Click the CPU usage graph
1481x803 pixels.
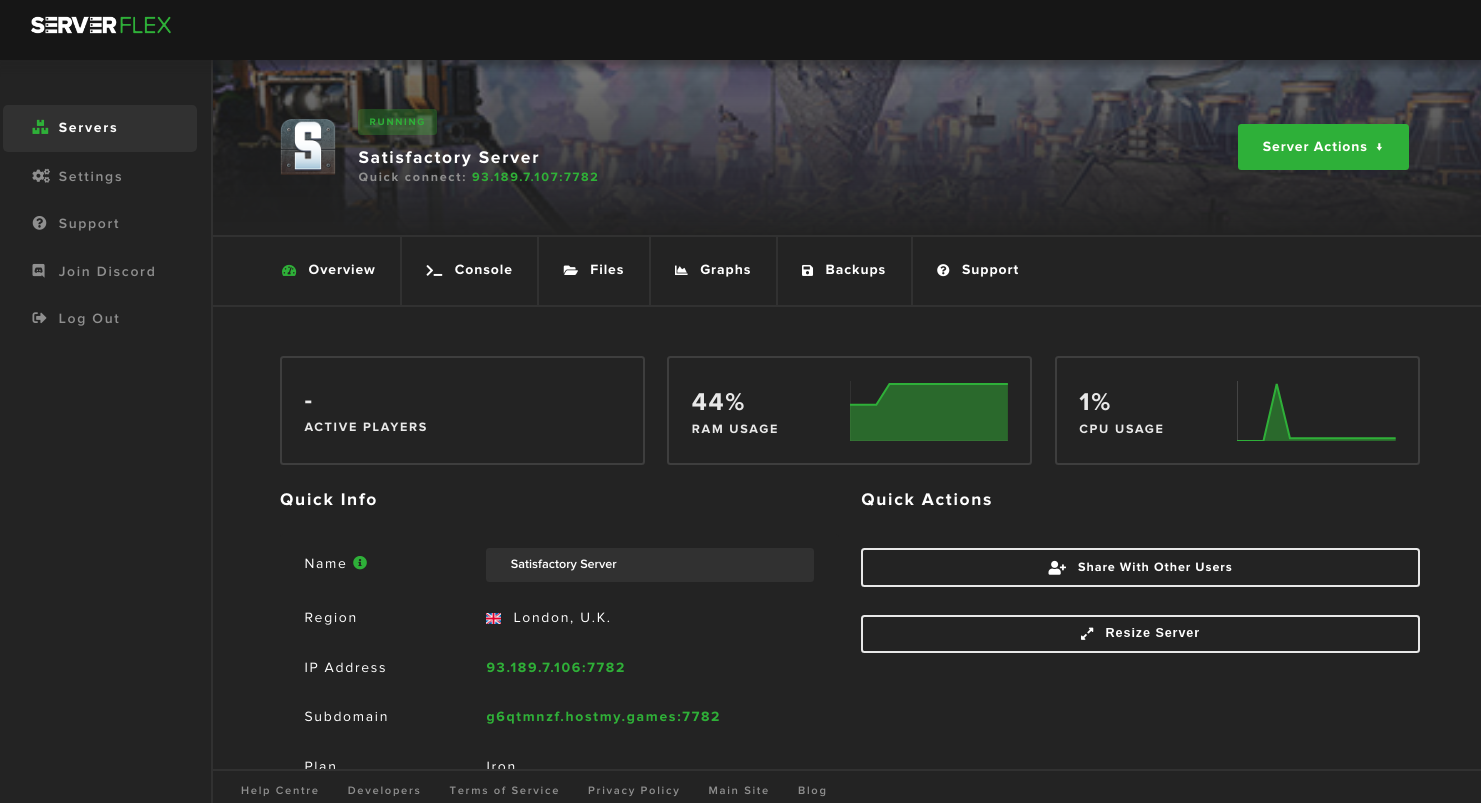tap(1316, 411)
